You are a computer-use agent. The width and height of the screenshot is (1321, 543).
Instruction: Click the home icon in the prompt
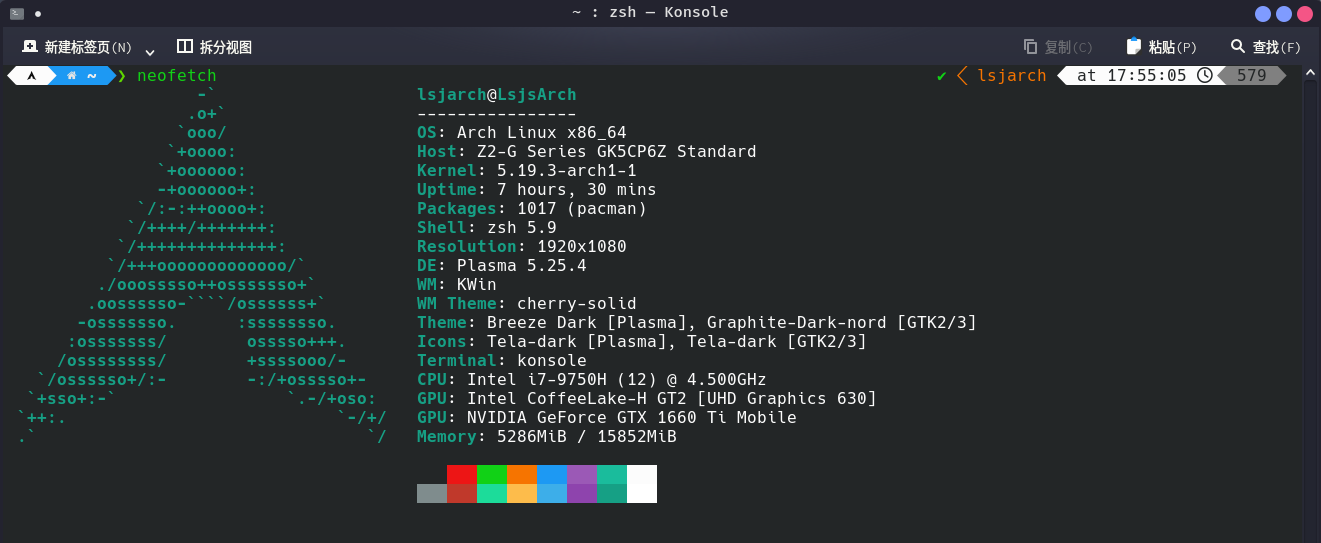click(x=71, y=76)
